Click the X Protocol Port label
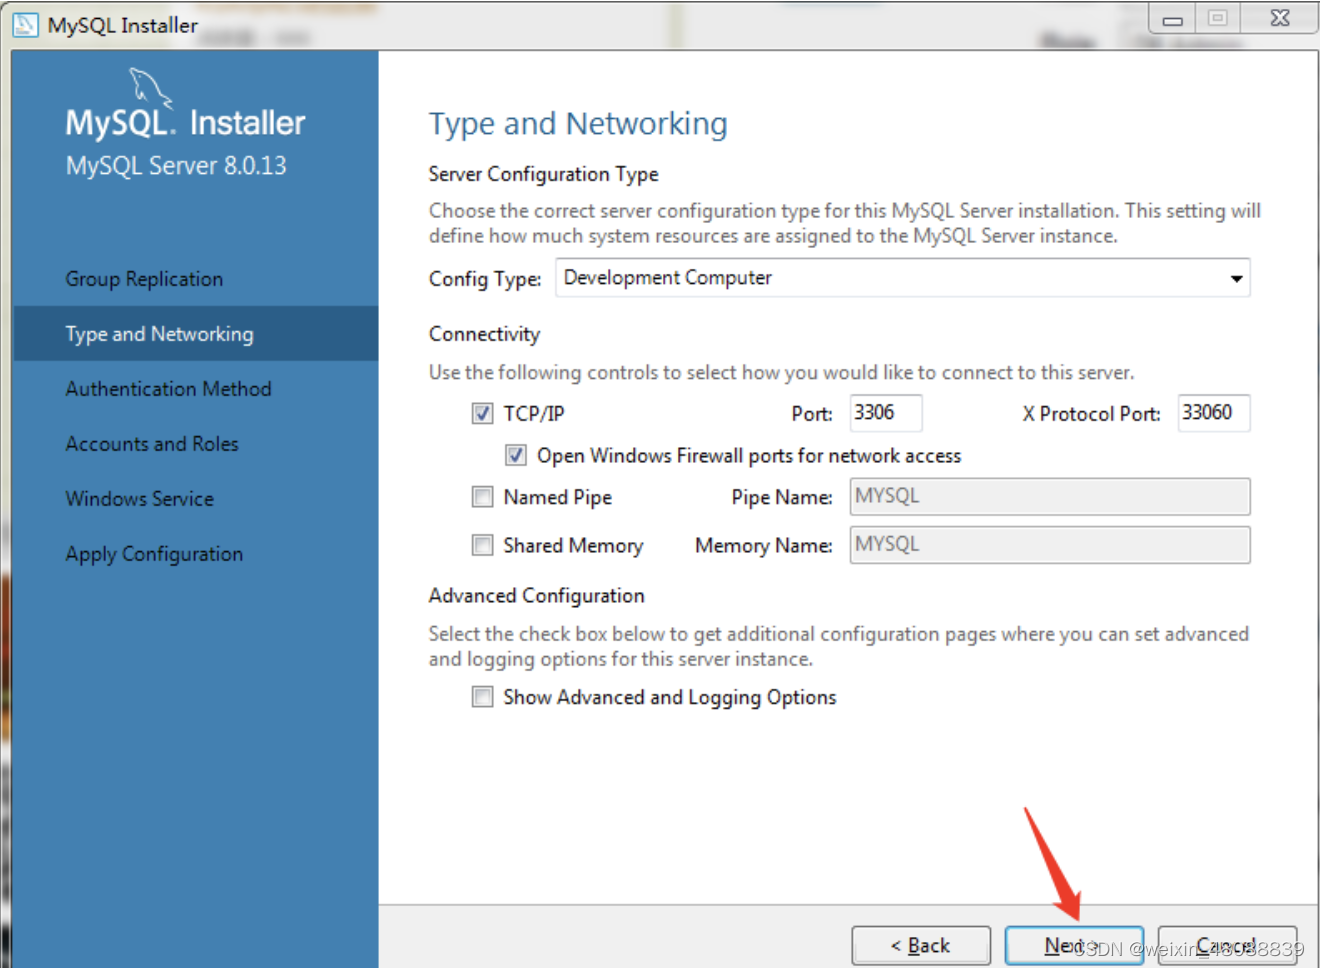The width and height of the screenshot is (1320, 968). (x=1091, y=414)
